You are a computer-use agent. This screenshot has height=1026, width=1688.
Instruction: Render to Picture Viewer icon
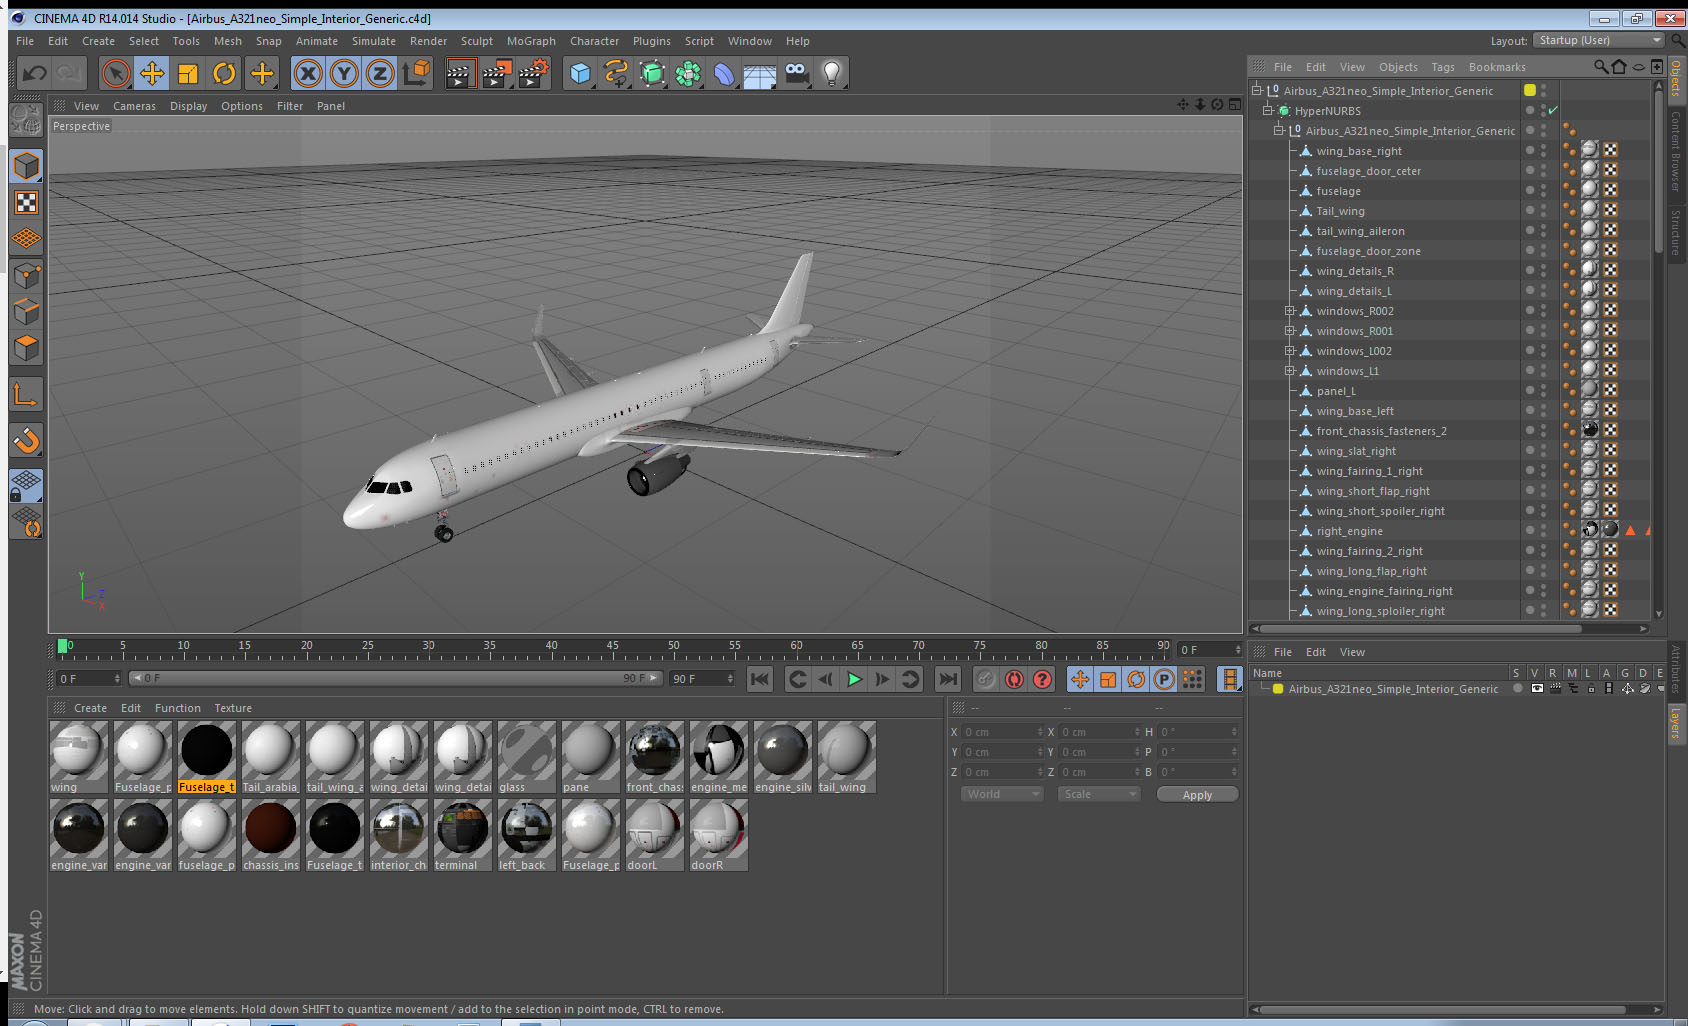click(497, 73)
